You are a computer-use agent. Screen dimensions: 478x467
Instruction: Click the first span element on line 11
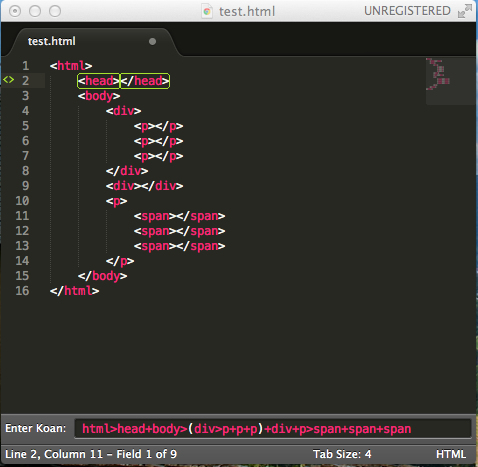pos(179,216)
